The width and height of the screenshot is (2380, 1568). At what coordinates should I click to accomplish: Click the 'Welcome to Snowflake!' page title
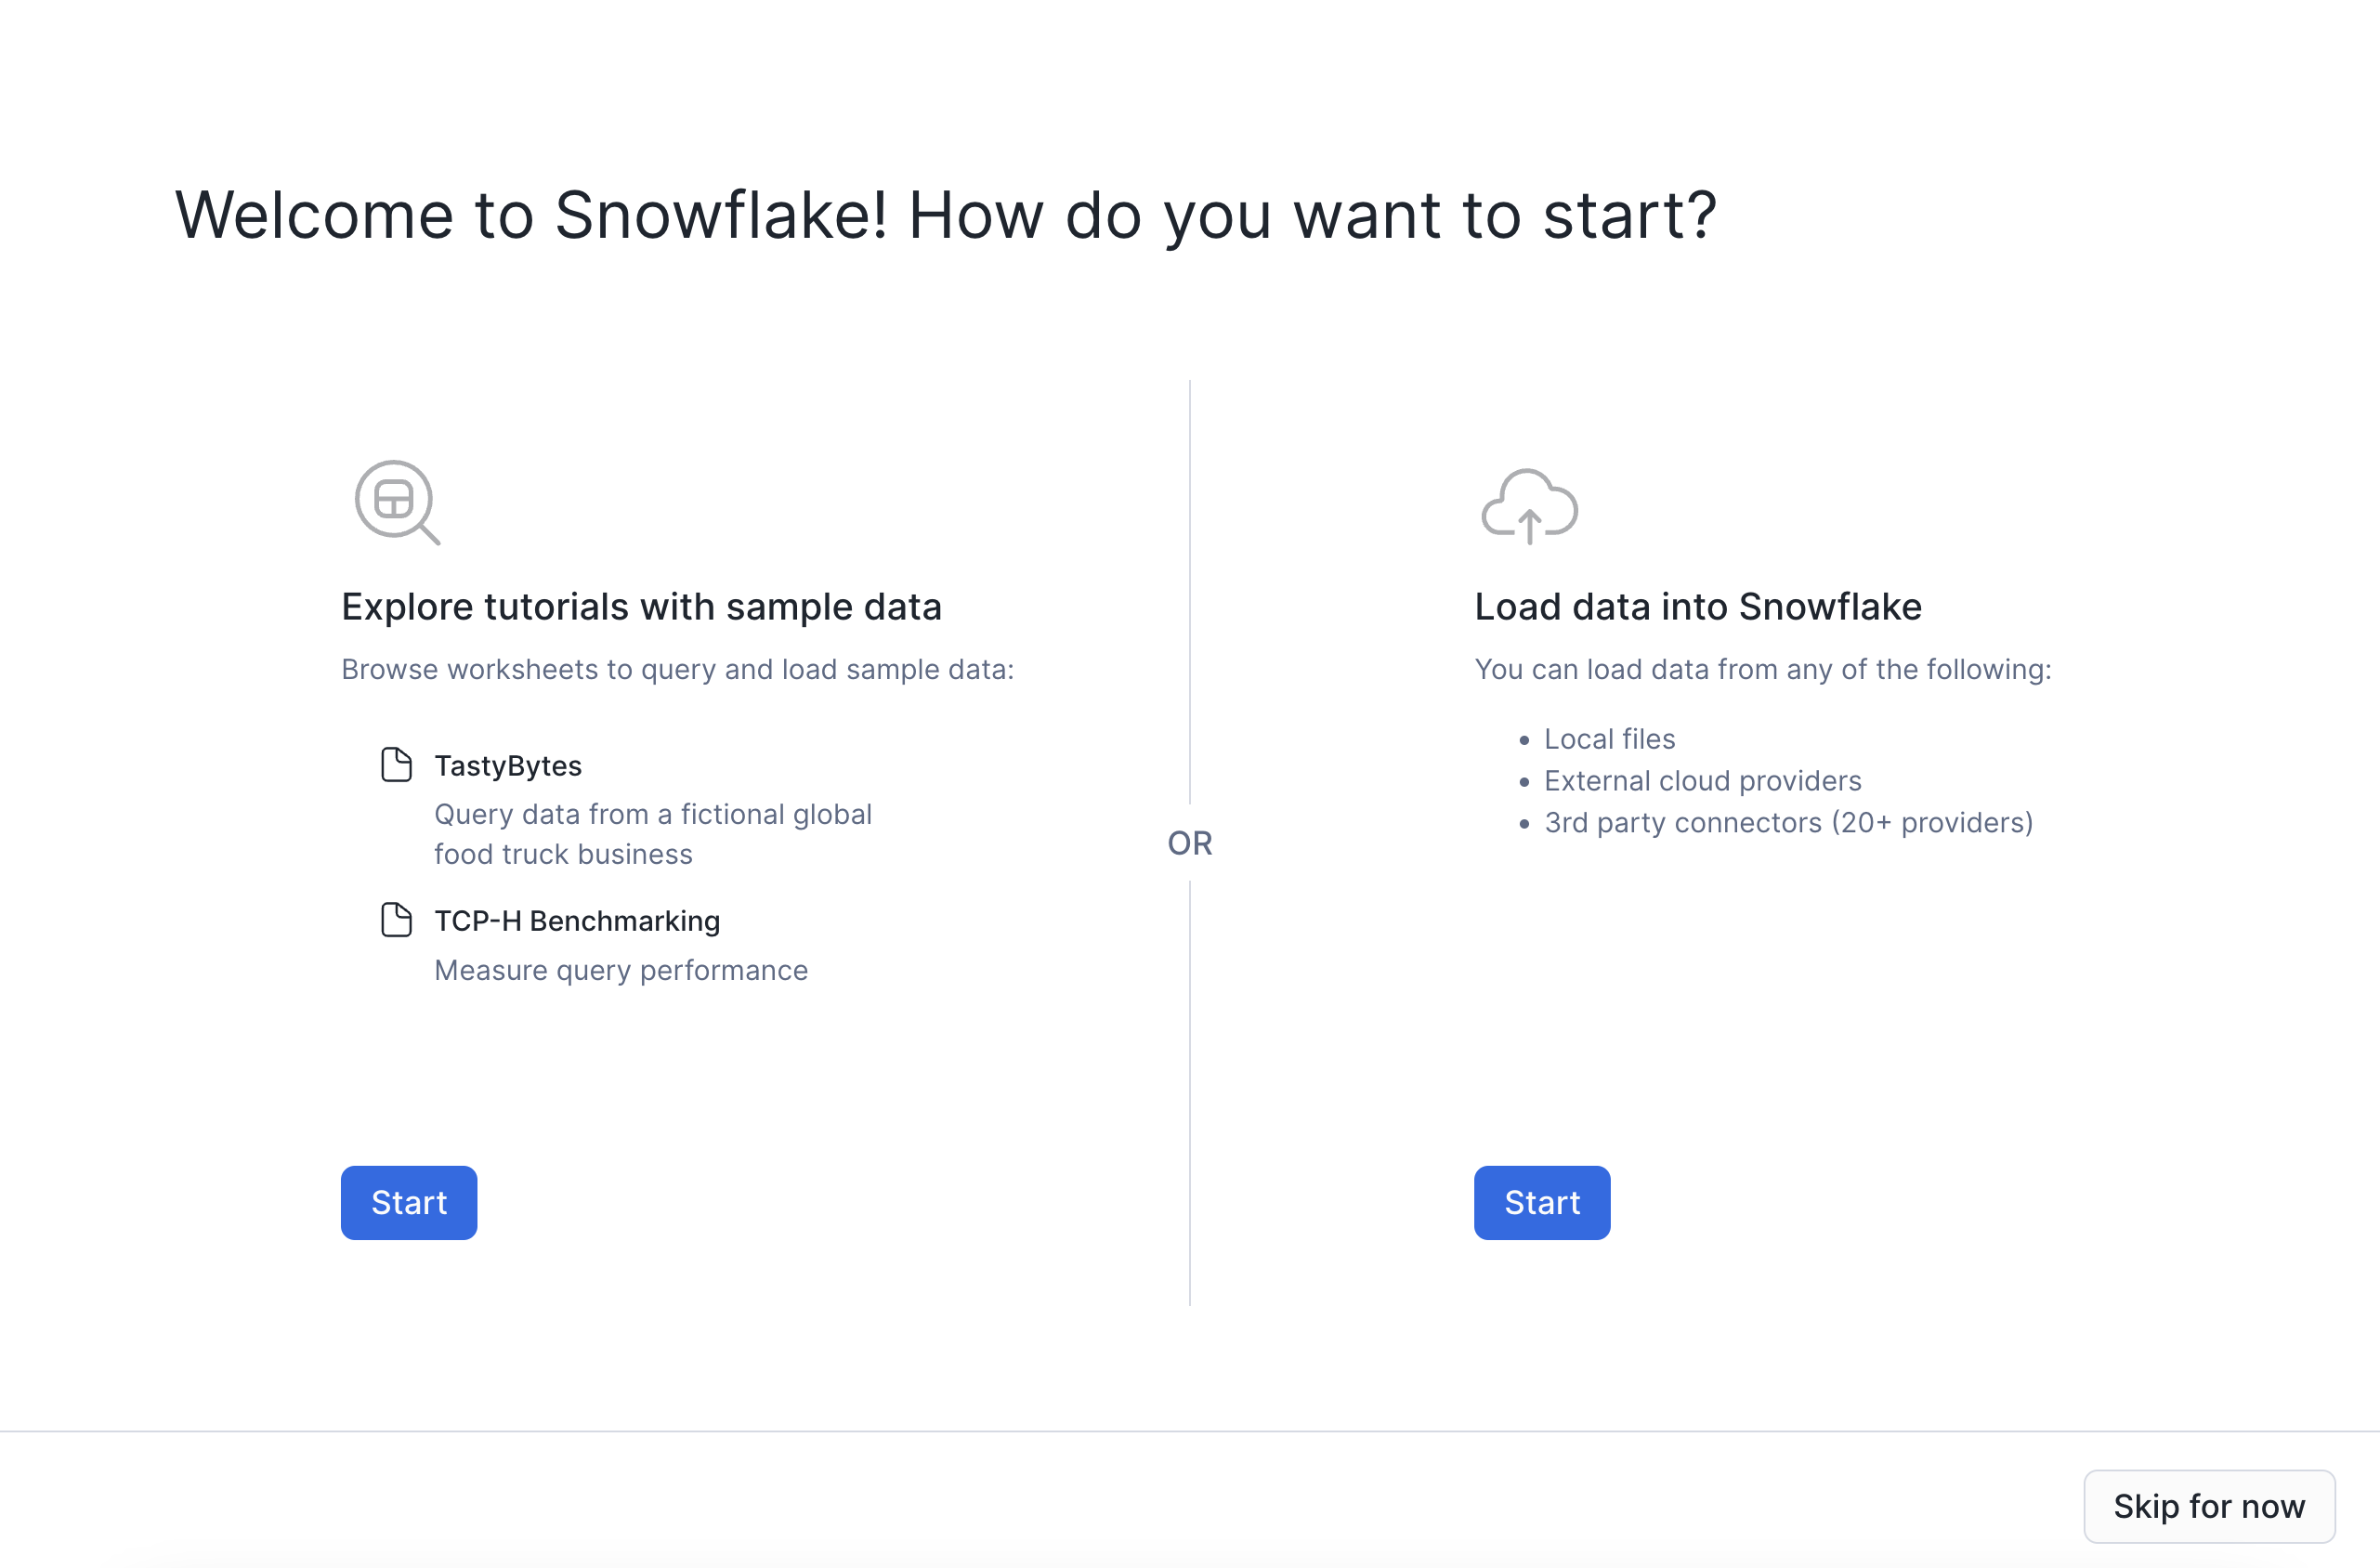click(x=945, y=215)
